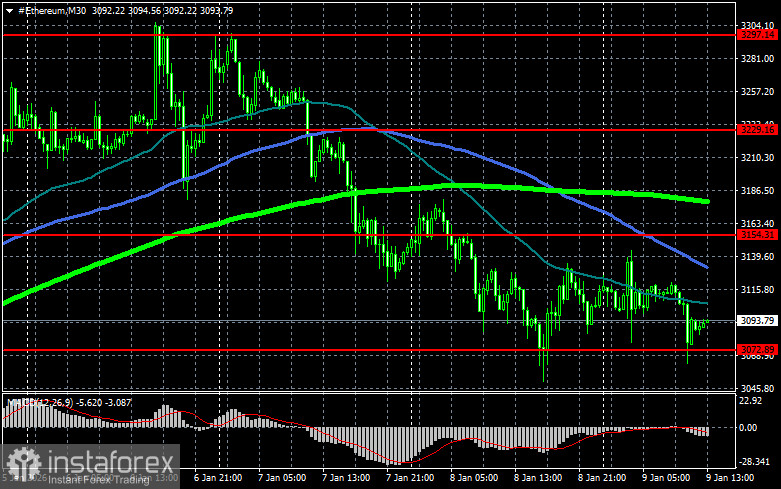Select the 3304.10 price scale value
This screenshot has width=781, height=489.
tap(757, 25)
